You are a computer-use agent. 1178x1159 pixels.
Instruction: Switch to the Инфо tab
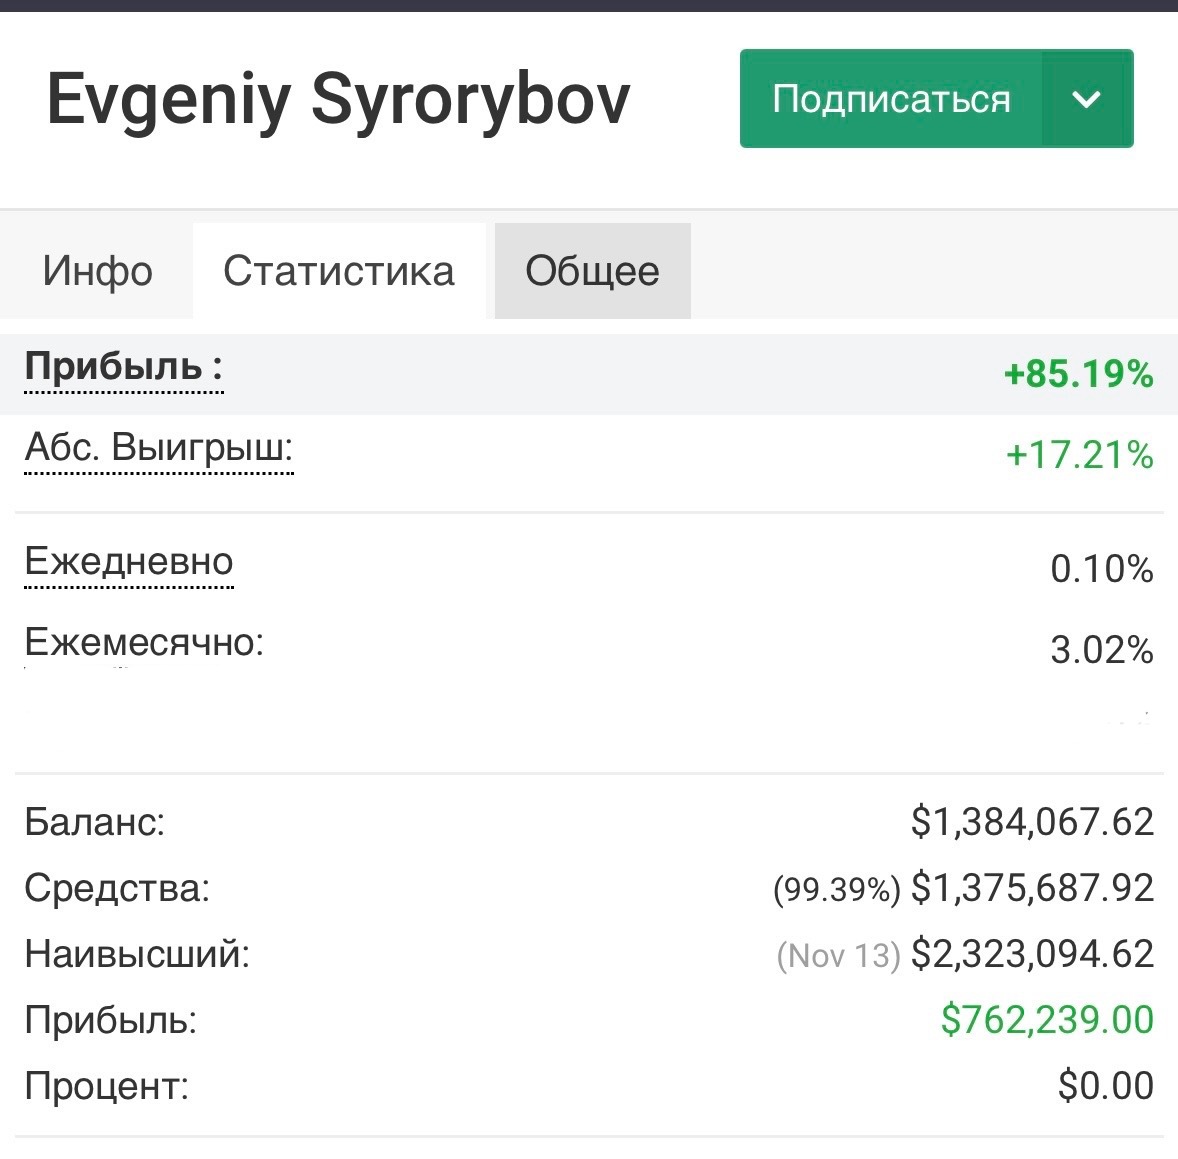pyautogui.click(x=97, y=271)
